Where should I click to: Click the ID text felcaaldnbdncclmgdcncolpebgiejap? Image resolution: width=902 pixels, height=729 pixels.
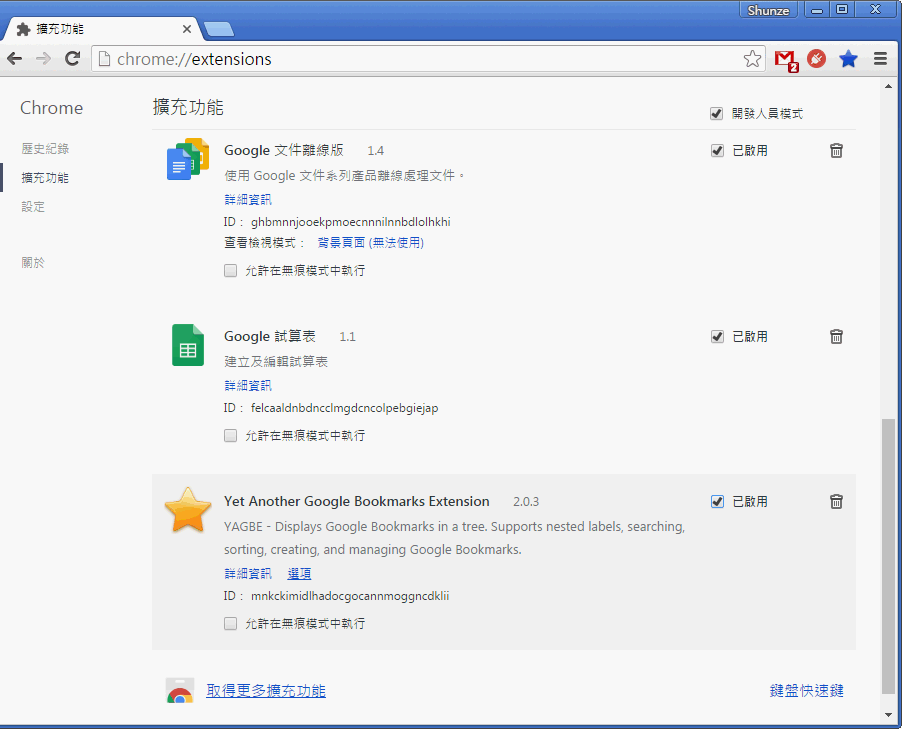tap(345, 408)
